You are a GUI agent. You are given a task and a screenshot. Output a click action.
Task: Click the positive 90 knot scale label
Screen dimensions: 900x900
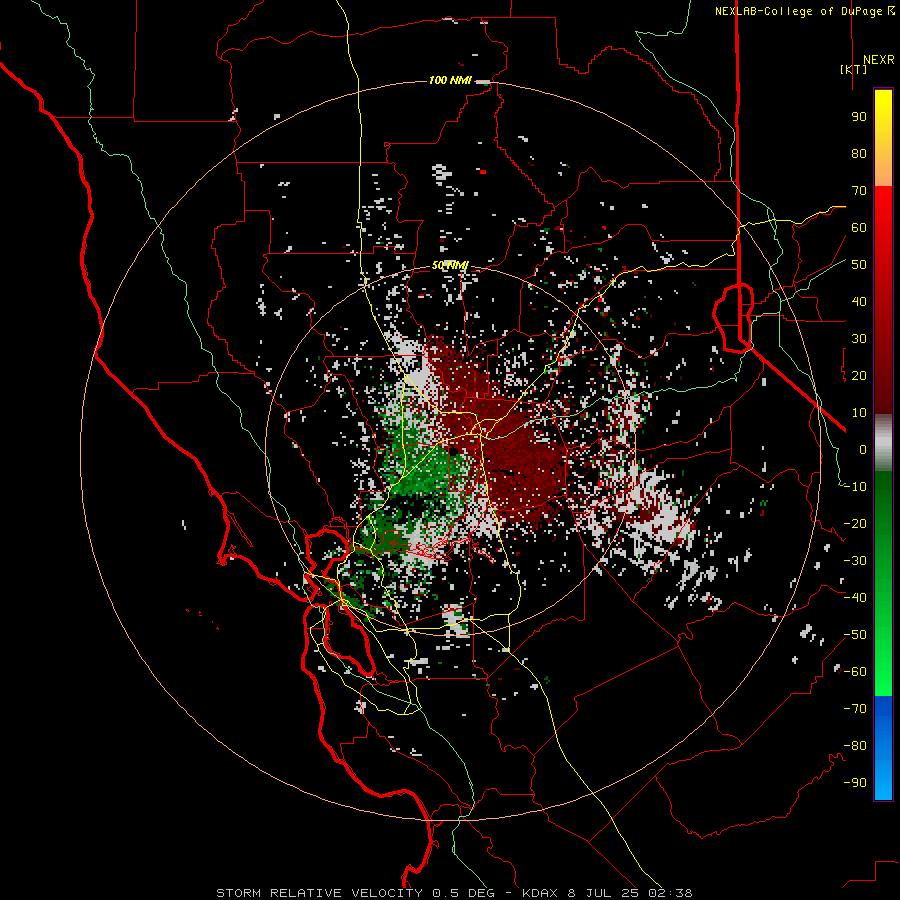[x=859, y=117]
